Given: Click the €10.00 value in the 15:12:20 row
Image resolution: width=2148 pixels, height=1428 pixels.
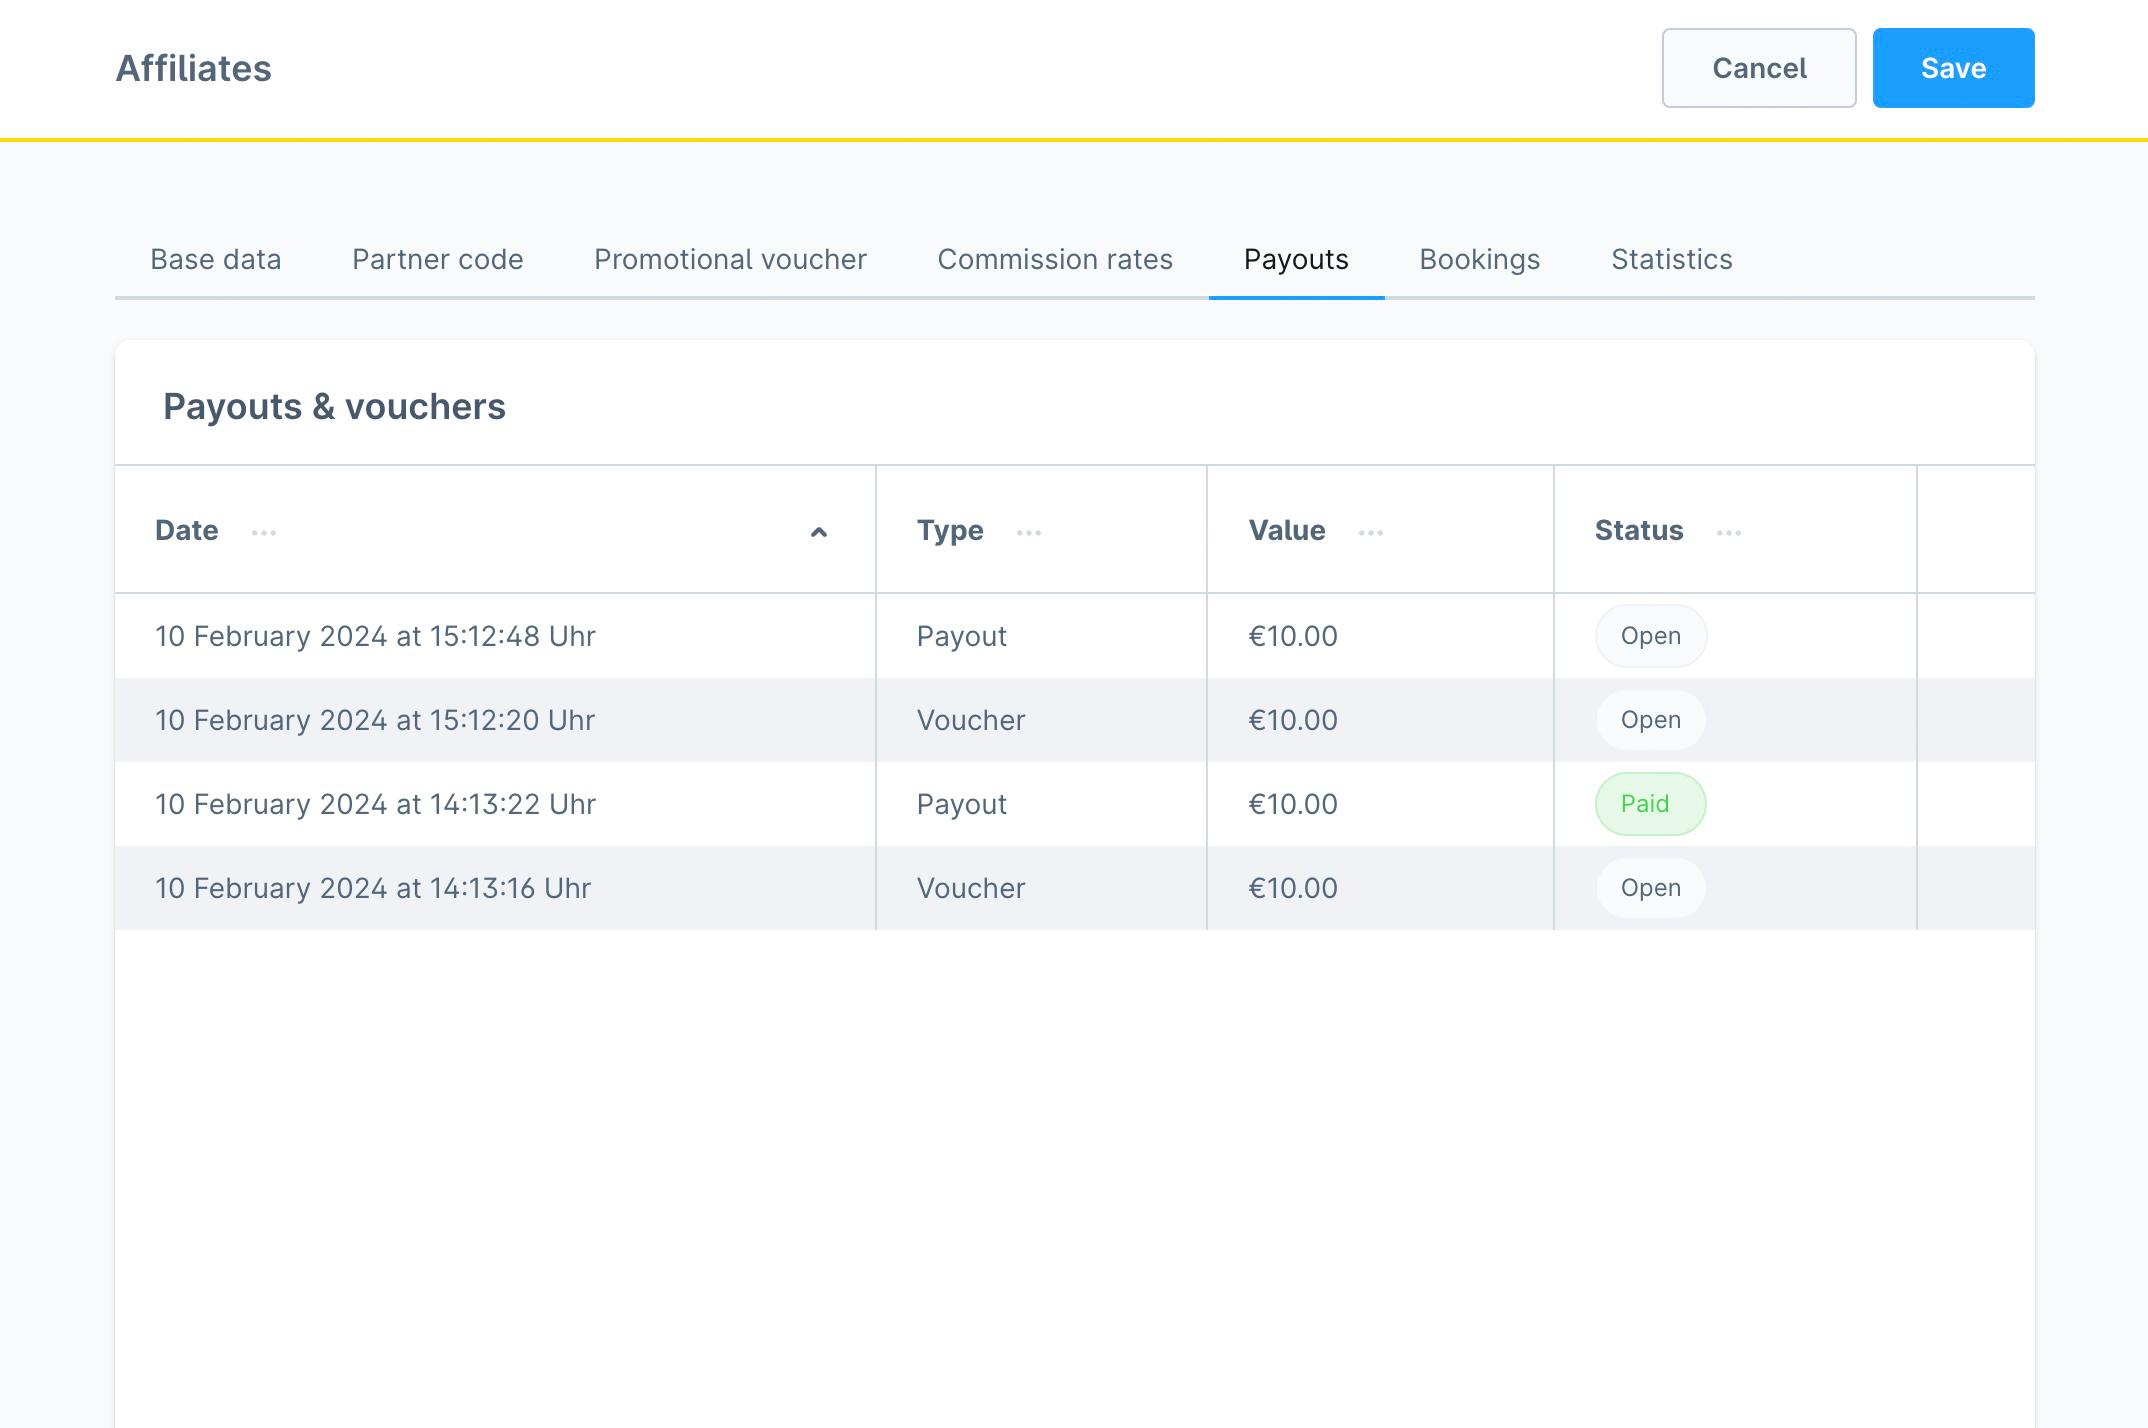Looking at the screenshot, I should coord(1293,720).
